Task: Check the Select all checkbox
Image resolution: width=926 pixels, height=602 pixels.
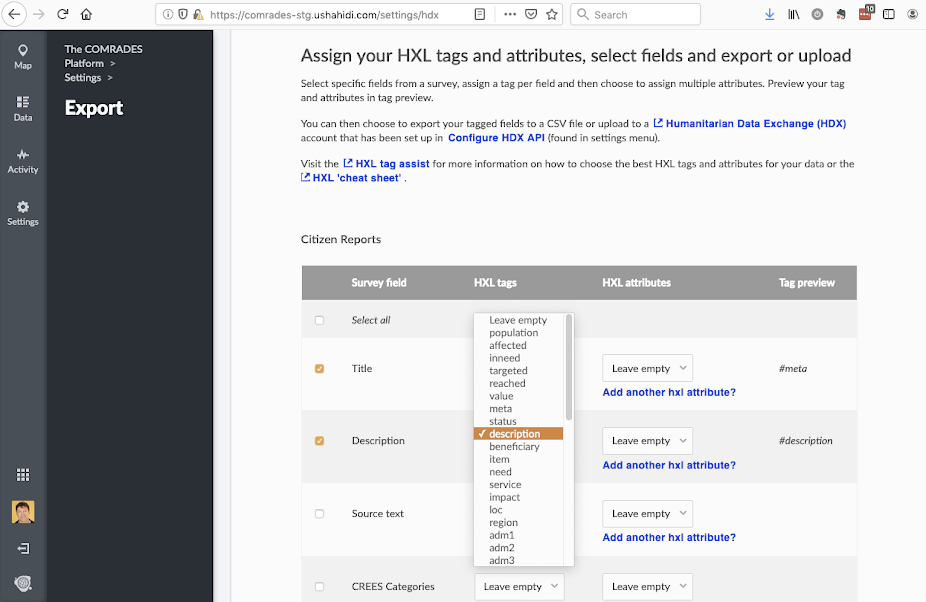Action: [320, 320]
